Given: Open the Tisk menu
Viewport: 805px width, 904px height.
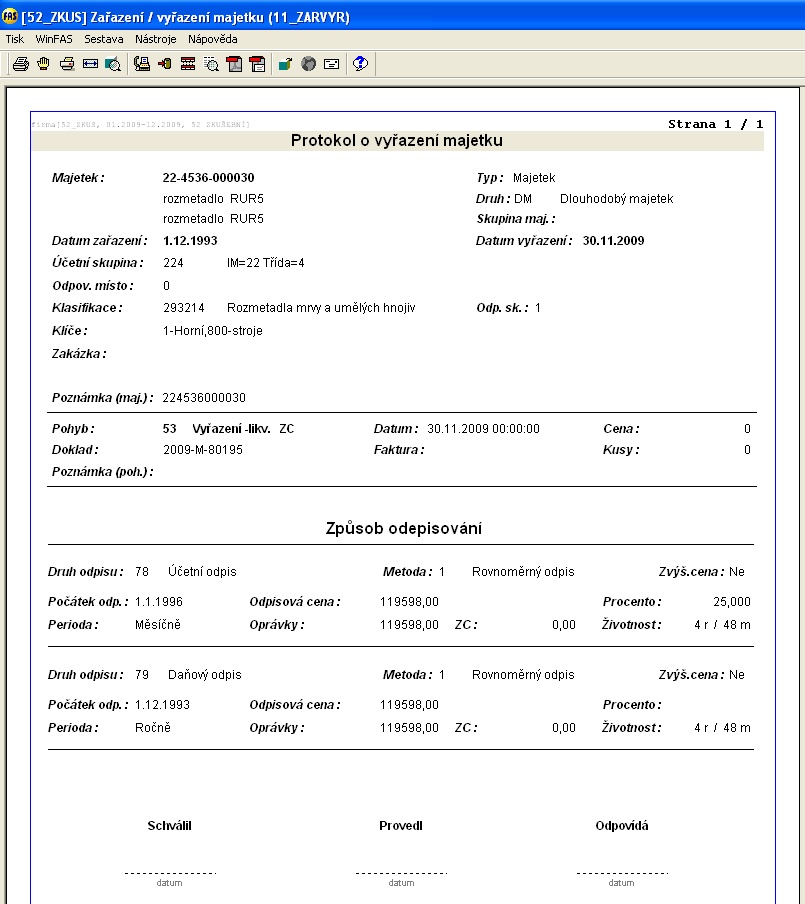Looking at the screenshot, I should click(15, 39).
